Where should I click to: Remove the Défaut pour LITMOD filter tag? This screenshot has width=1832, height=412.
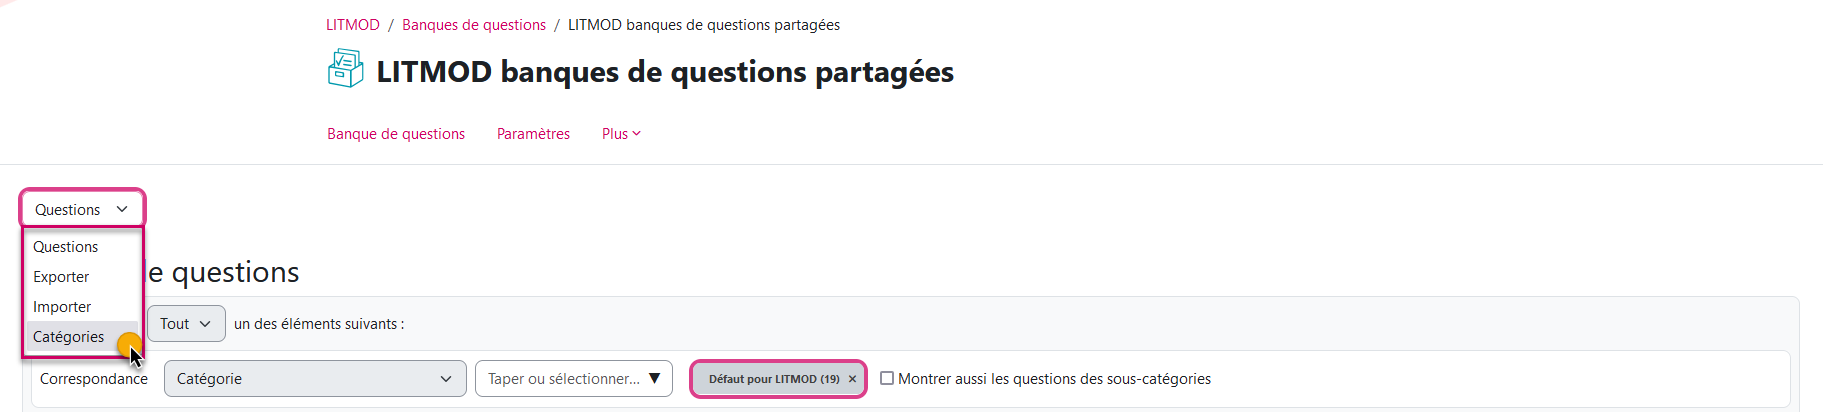[x=852, y=379]
